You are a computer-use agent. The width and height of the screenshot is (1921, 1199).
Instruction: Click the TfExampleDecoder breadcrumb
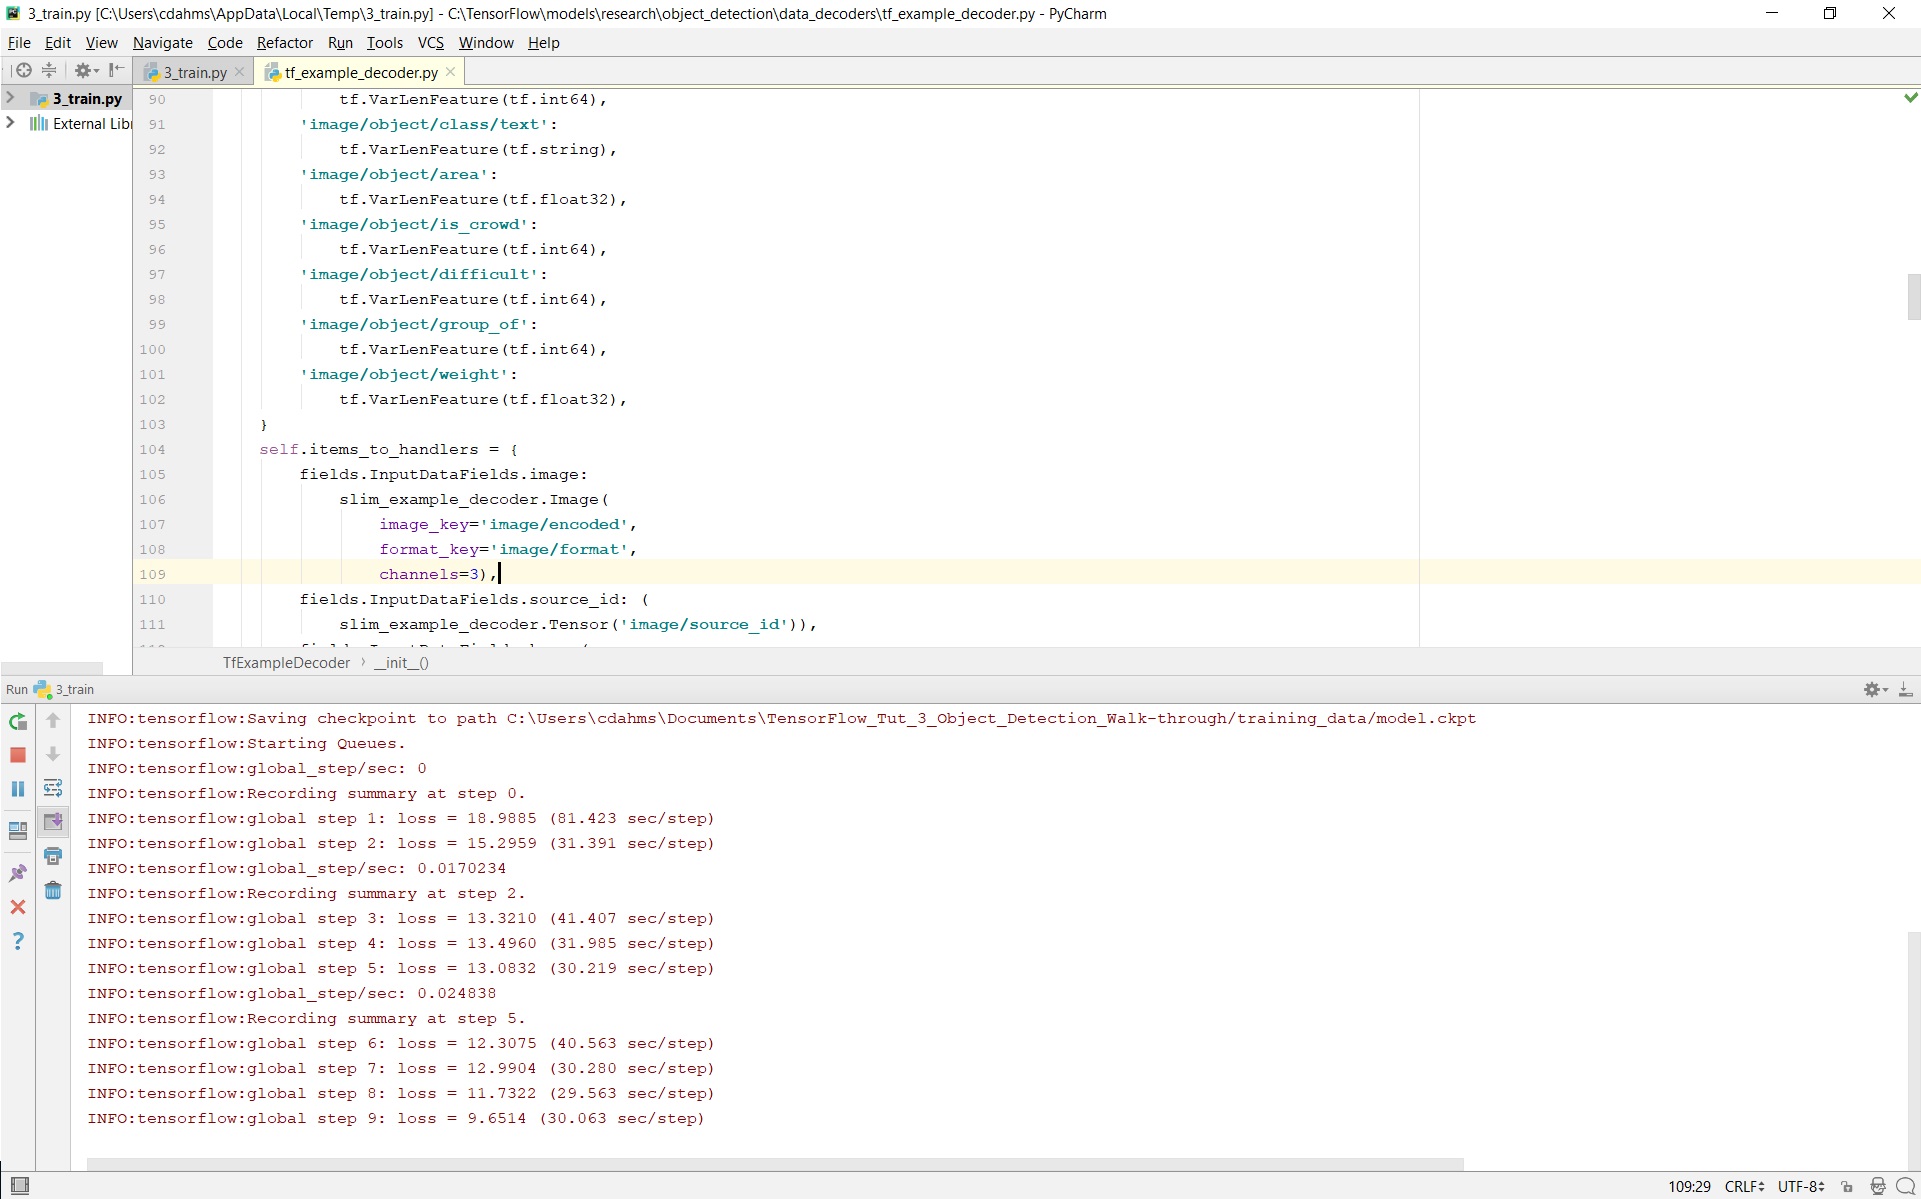(286, 663)
